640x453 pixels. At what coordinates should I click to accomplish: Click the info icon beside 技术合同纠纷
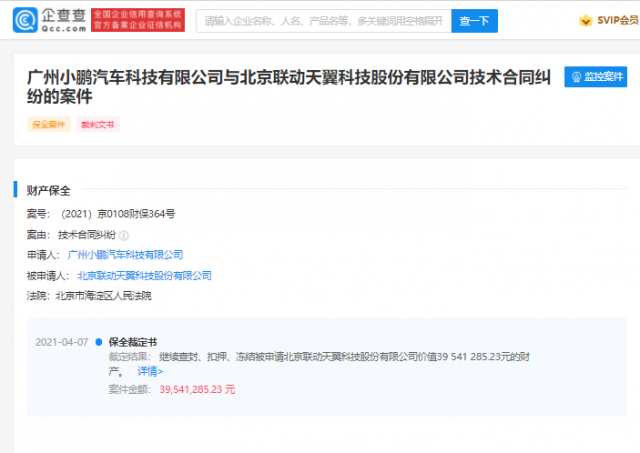click(x=124, y=235)
